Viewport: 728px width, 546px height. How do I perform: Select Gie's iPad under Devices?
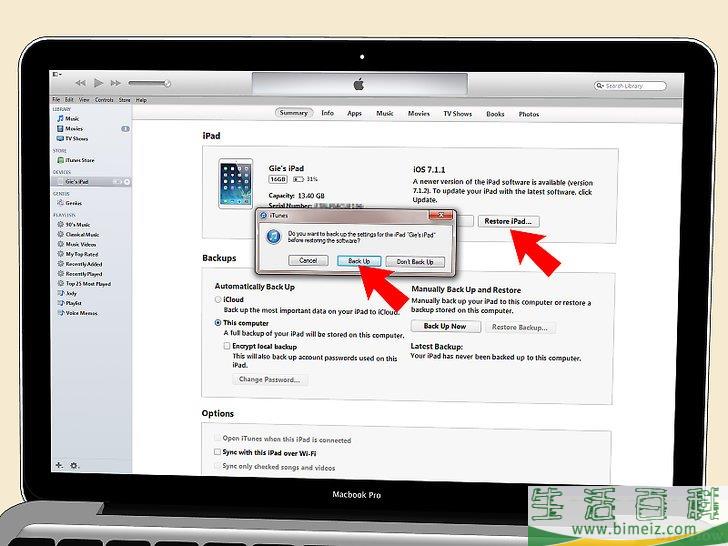point(91,182)
